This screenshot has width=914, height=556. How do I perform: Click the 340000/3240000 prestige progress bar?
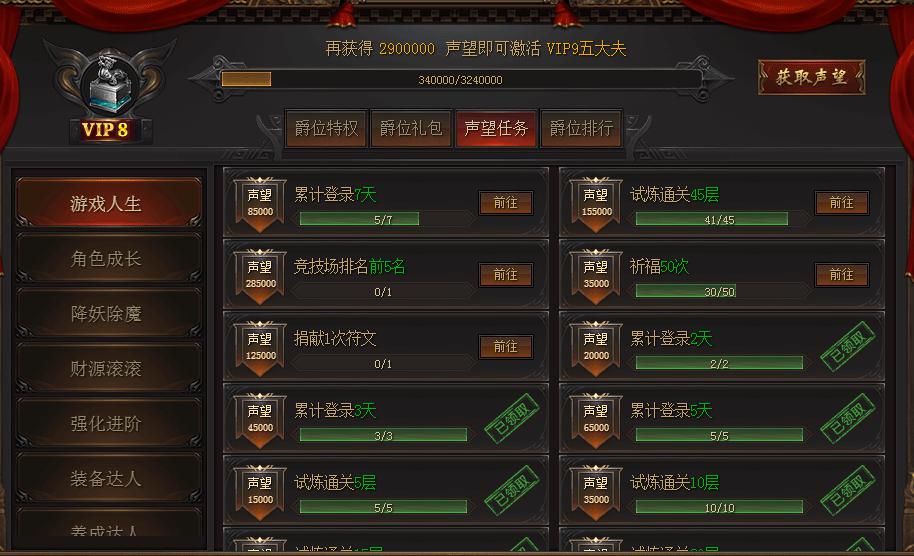[460, 79]
